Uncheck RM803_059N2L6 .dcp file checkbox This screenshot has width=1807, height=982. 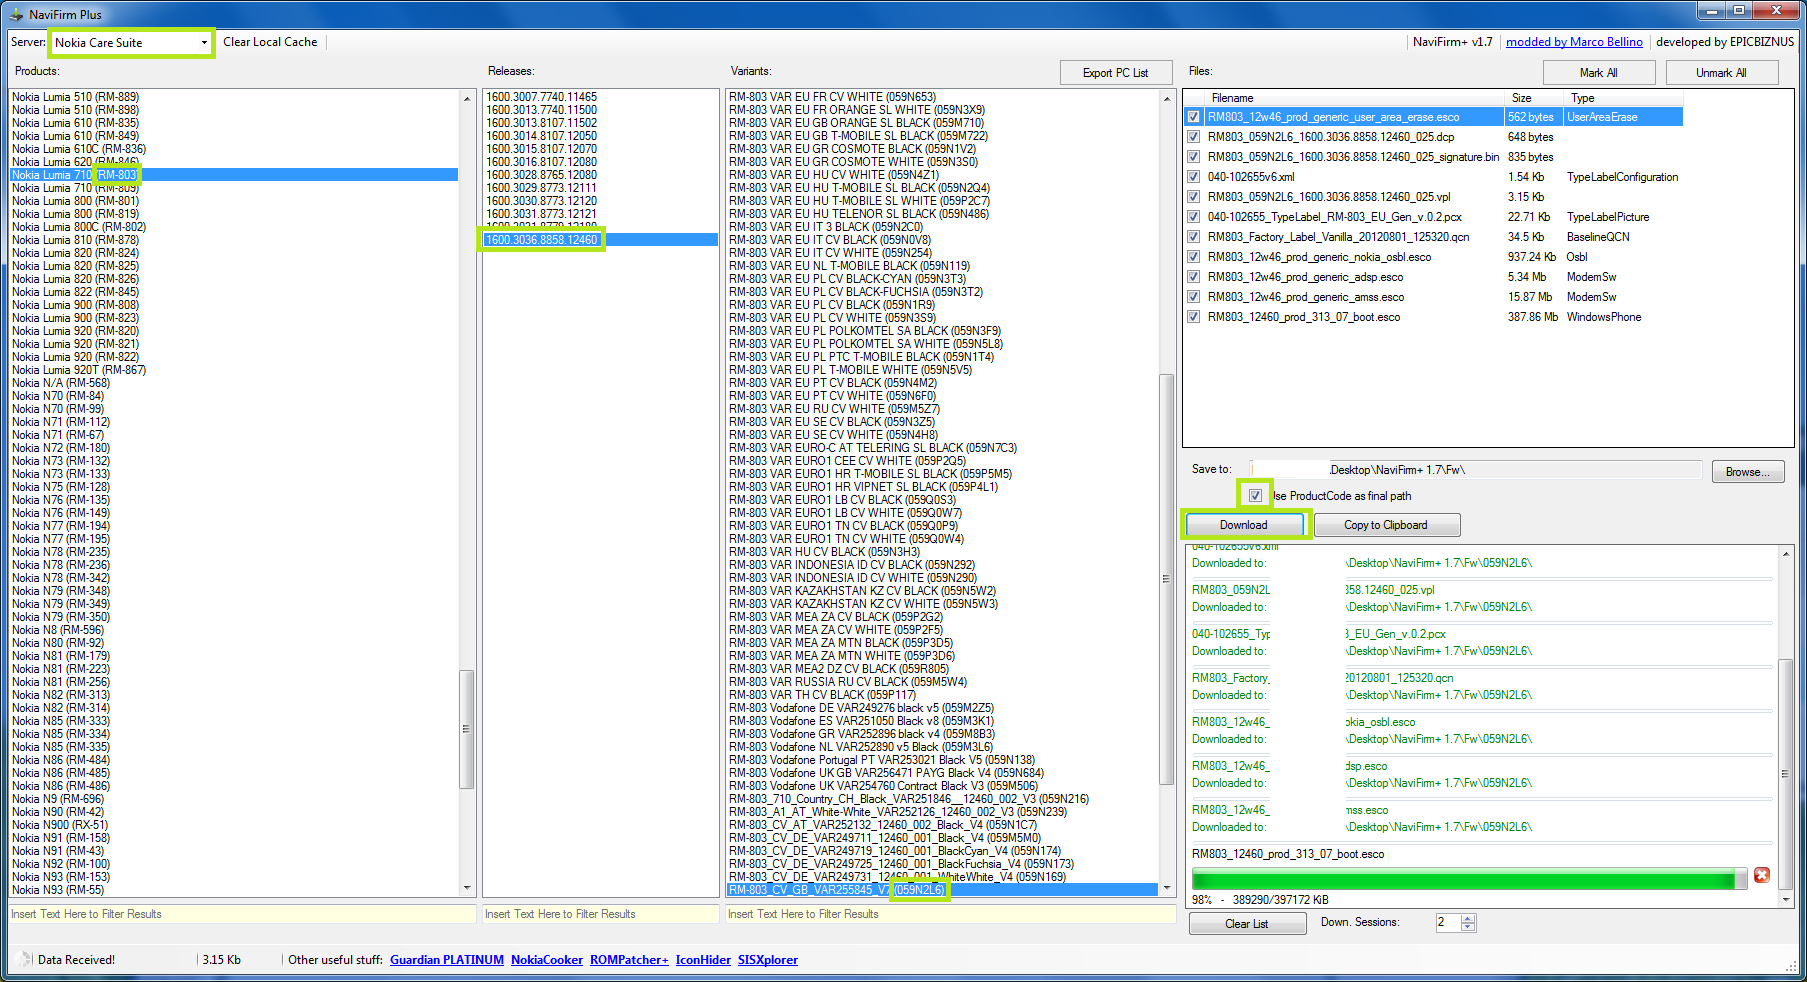pos(1193,137)
